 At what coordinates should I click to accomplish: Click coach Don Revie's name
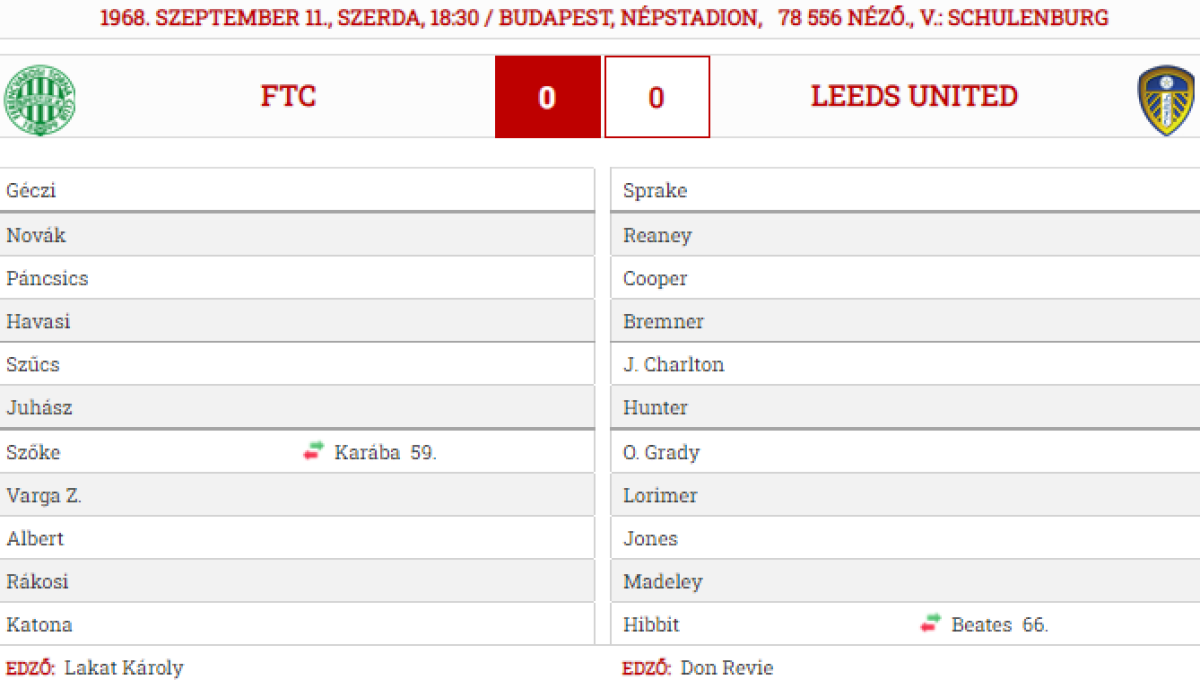tap(727, 668)
